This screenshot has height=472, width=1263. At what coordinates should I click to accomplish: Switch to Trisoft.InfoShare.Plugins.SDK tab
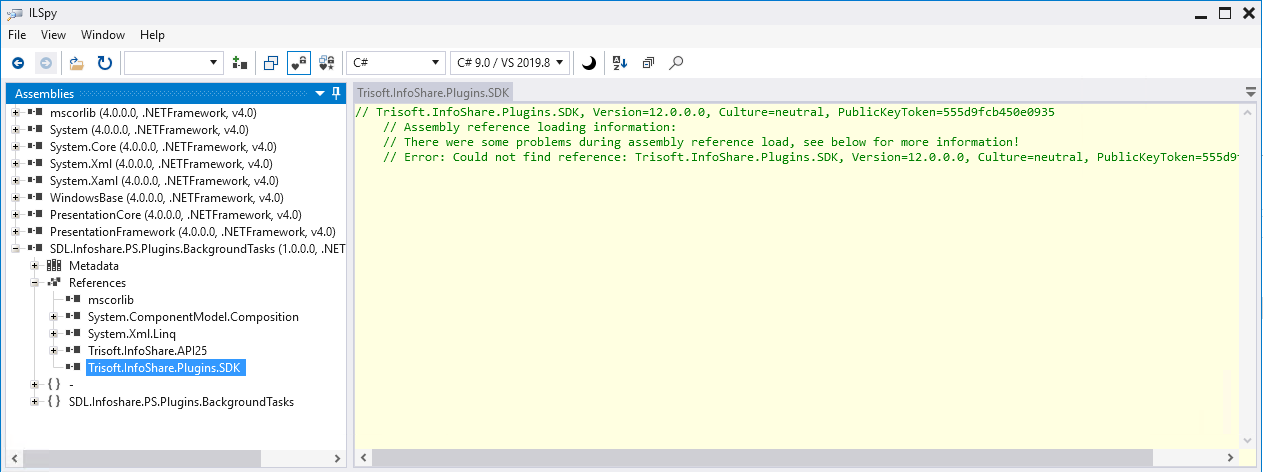pyautogui.click(x=435, y=93)
